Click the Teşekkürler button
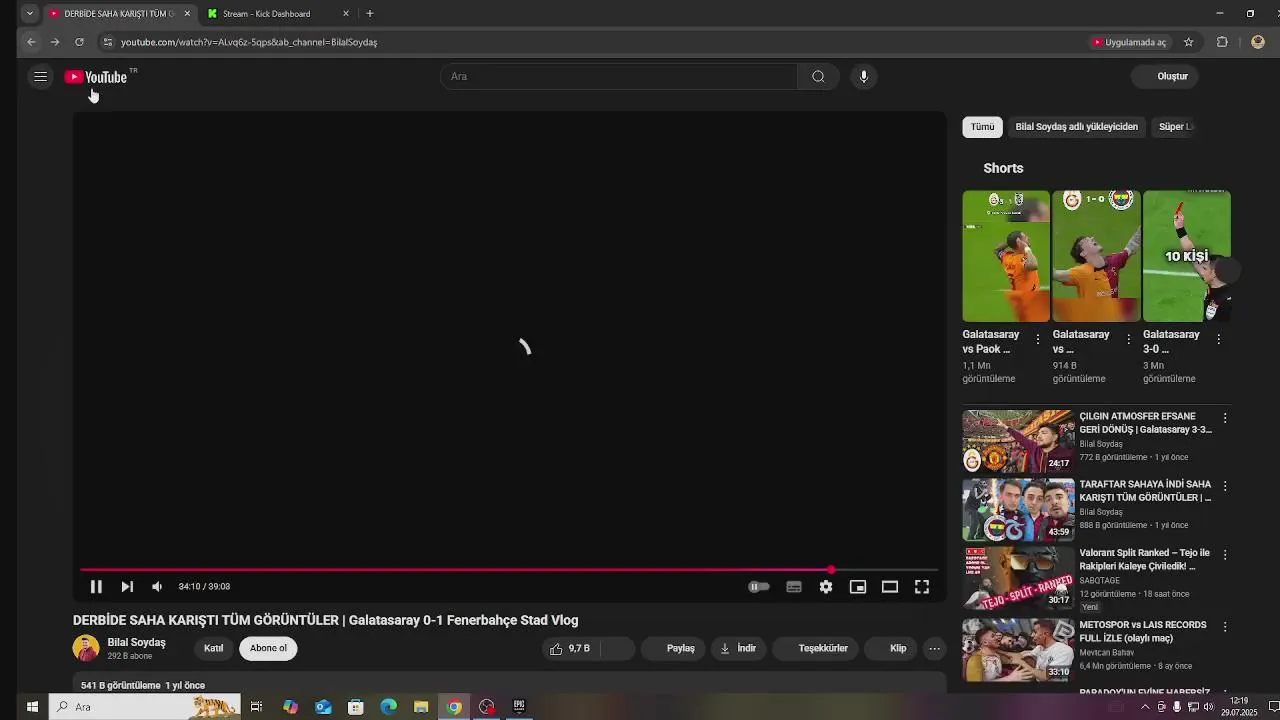The width and height of the screenshot is (1280, 720). tap(815, 648)
